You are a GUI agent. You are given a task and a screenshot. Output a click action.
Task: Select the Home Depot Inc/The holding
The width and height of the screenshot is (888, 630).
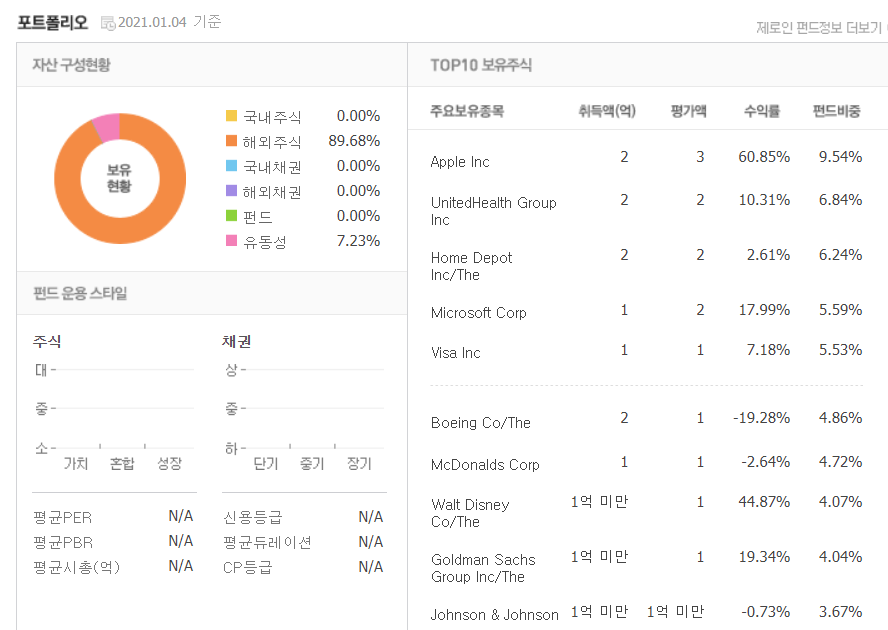point(471,266)
